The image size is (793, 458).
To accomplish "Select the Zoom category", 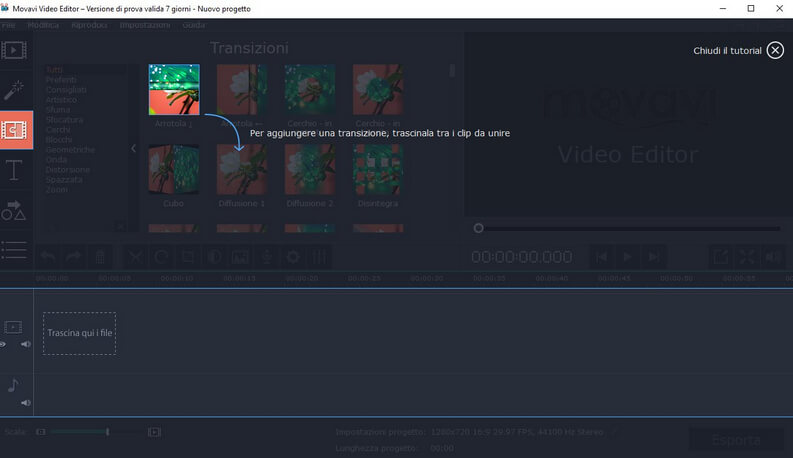I will point(56,190).
